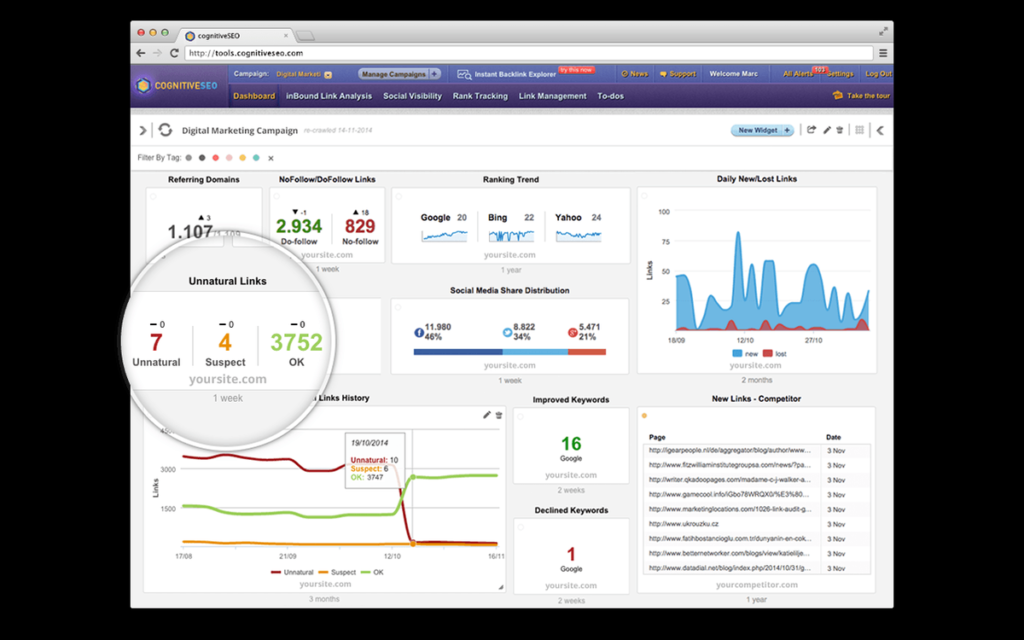Toggle tag circle on Improved Keywords widget
This screenshot has width=1024, height=640.
pyautogui.click(x=520, y=416)
